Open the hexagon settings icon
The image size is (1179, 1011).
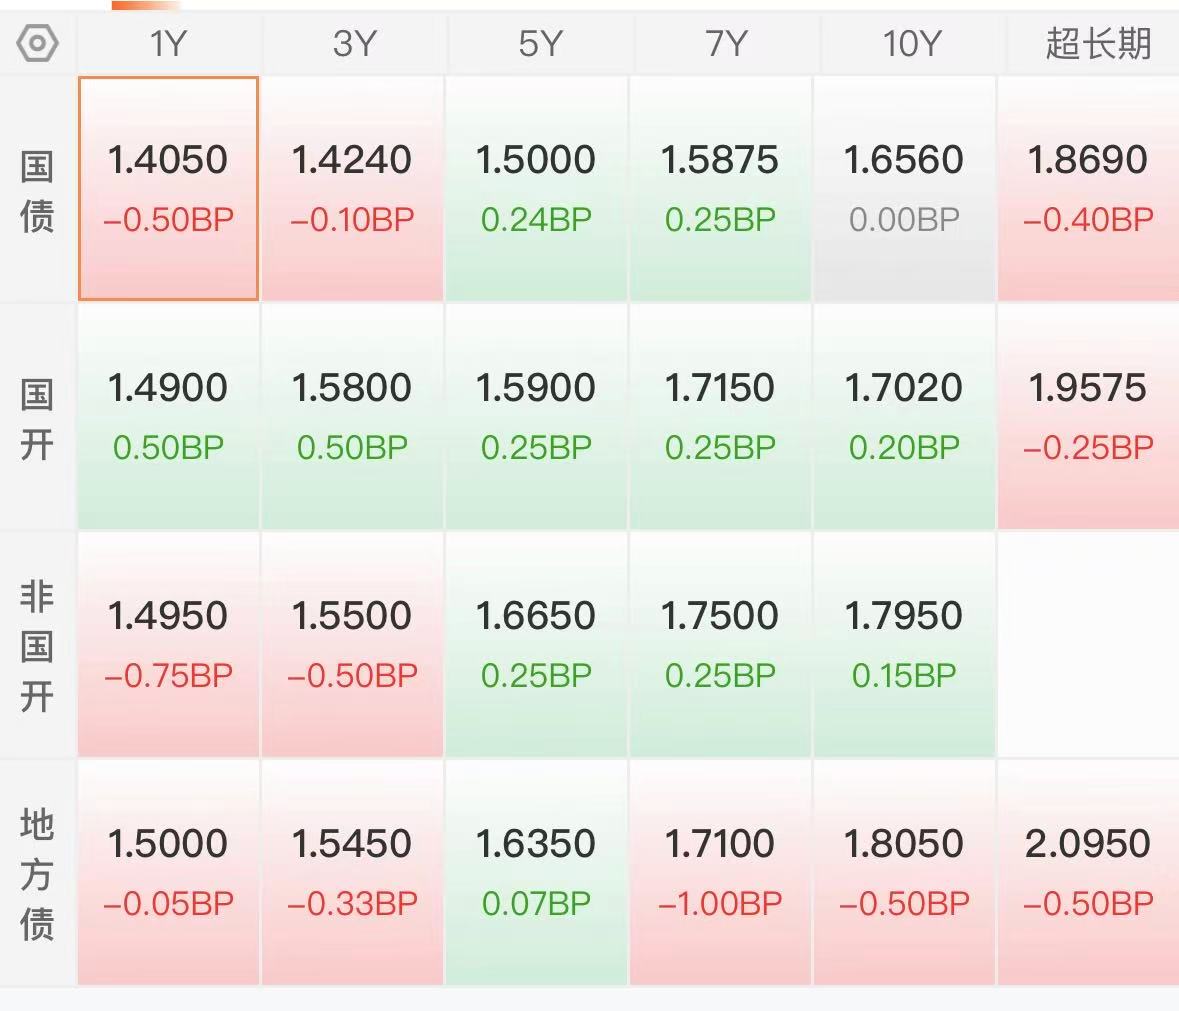[x=37, y=43]
